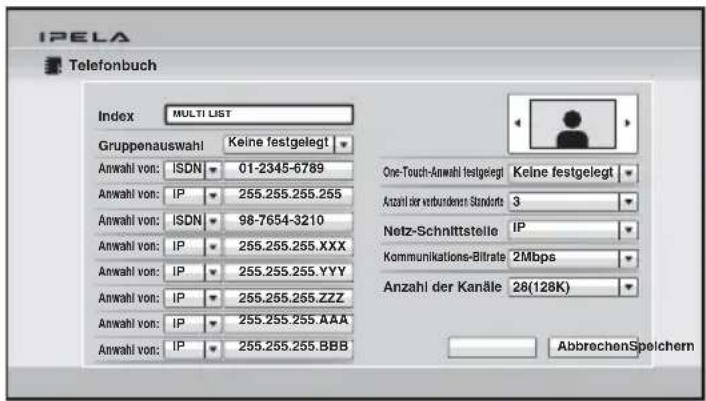
Task: Click the Telefonbuch heading text
Action: [x=113, y=65]
